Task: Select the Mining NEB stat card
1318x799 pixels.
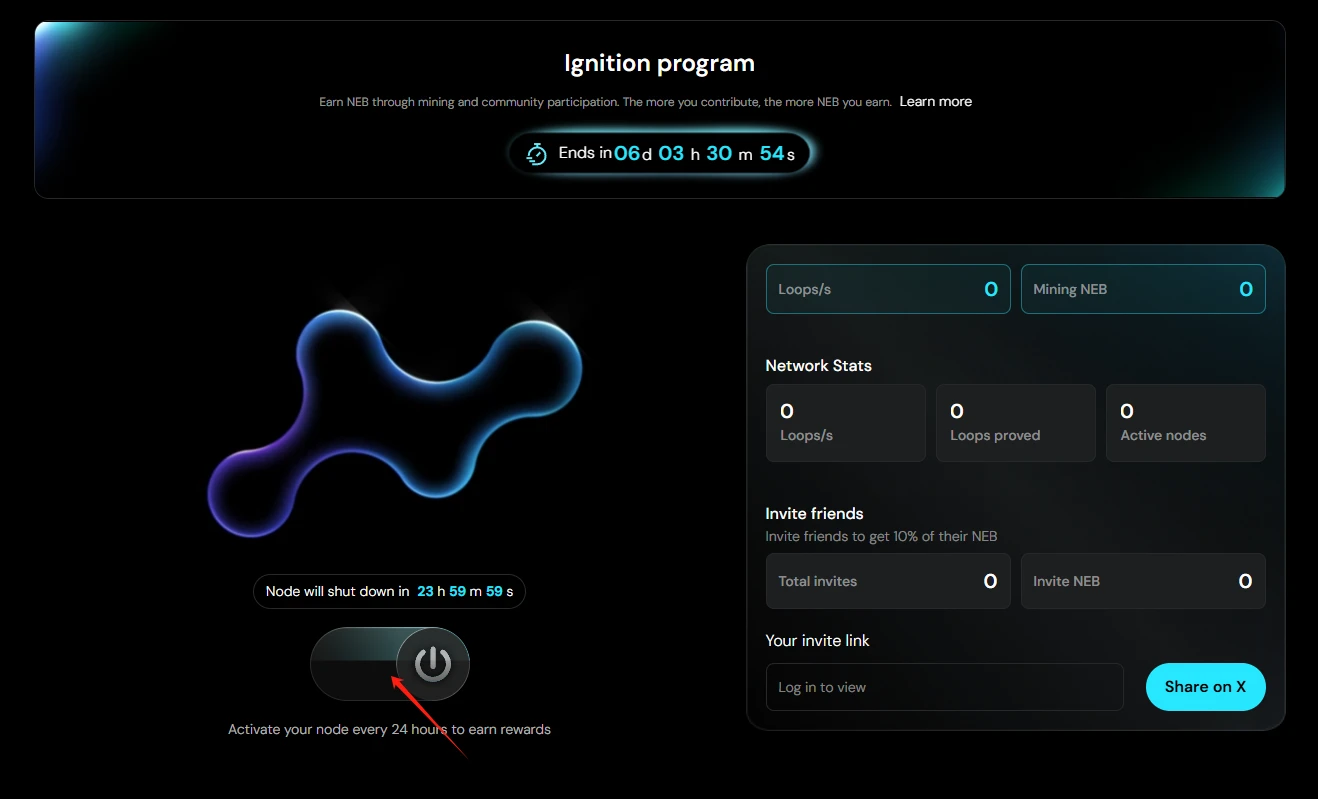Action: click(1142, 289)
